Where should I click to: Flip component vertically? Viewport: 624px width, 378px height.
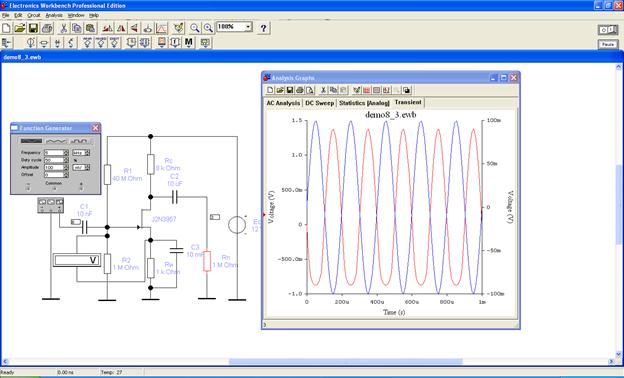tap(135, 28)
